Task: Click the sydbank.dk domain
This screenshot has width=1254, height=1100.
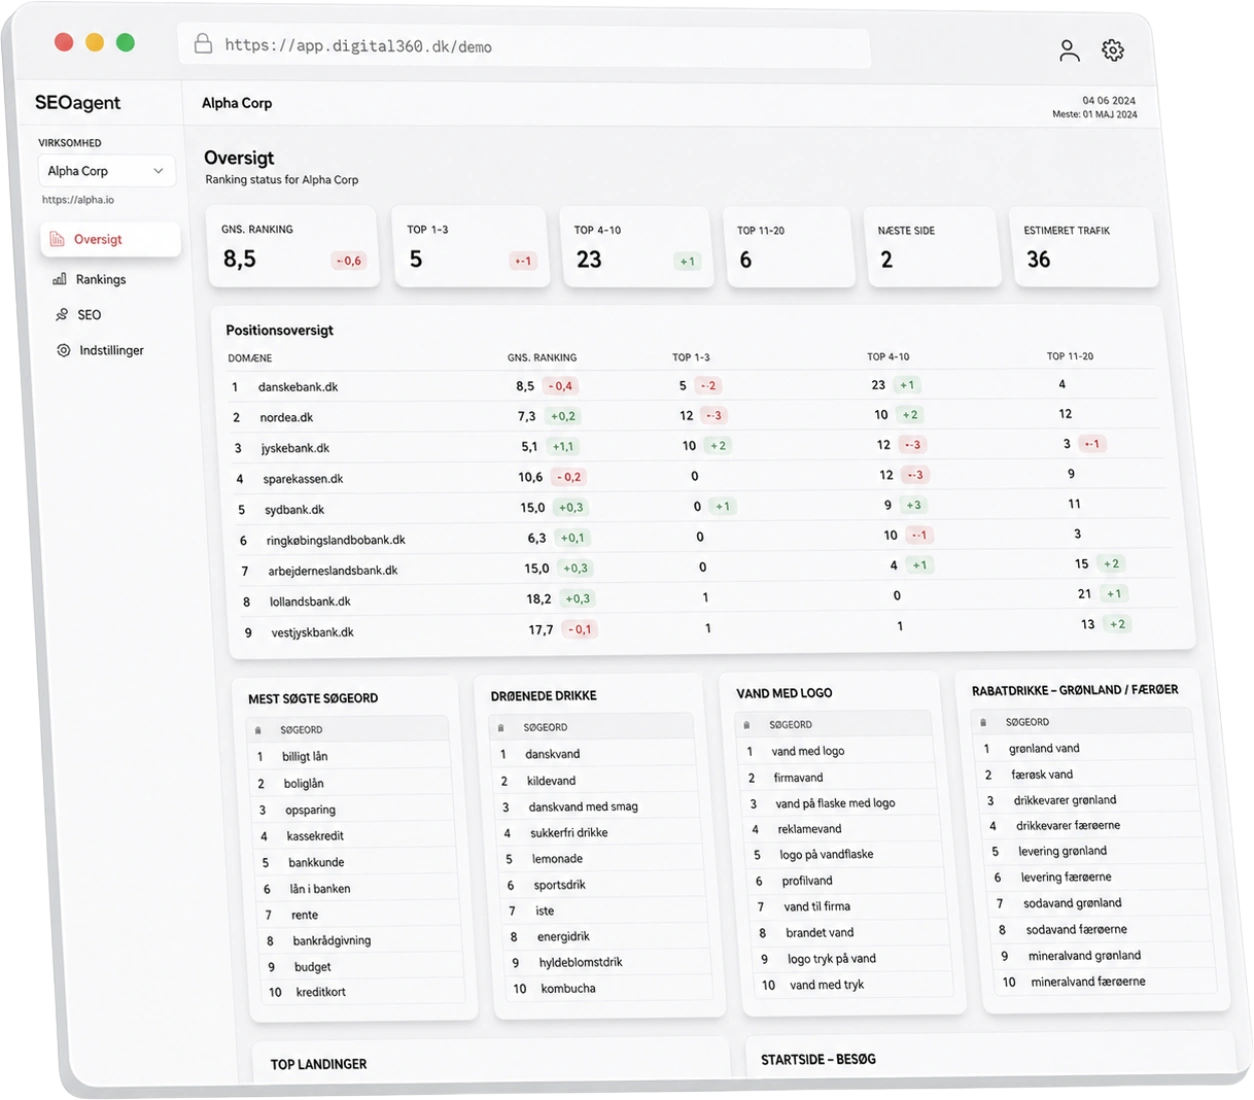Action: pyautogui.click(x=294, y=510)
